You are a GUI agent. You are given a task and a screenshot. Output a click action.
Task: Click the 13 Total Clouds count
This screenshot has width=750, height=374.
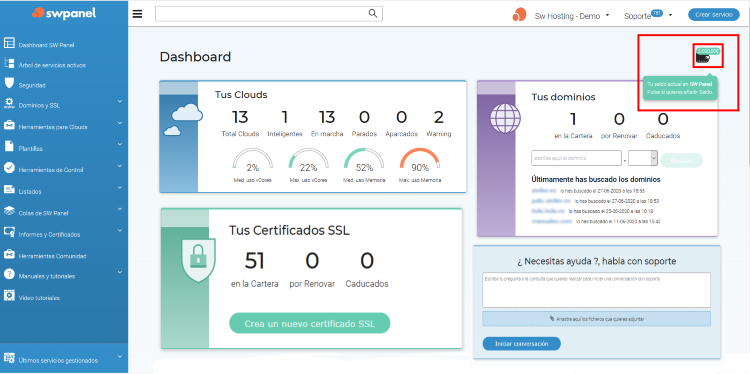pyautogui.click(x=240, y=117)
